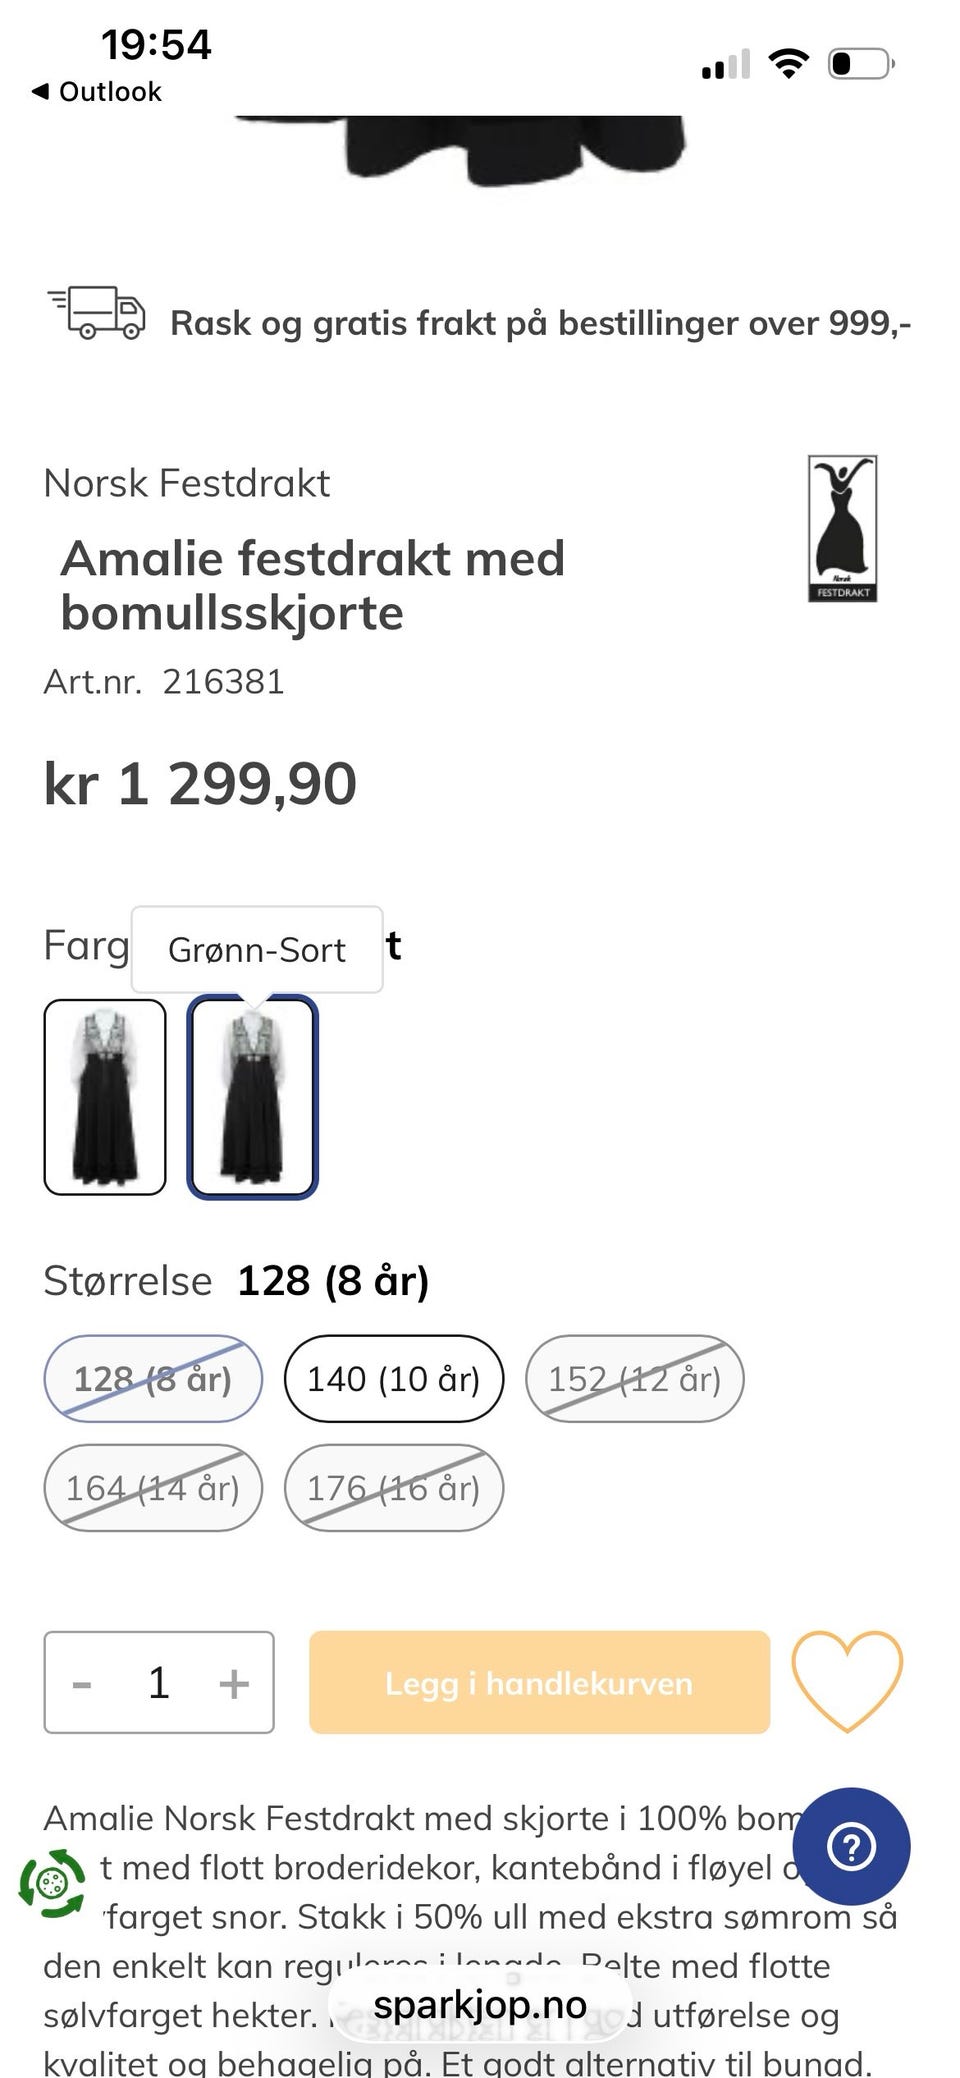Viewport: 960px width, 2078px height.
Task: Tap the quantity number field
Action: (158, 1683)
